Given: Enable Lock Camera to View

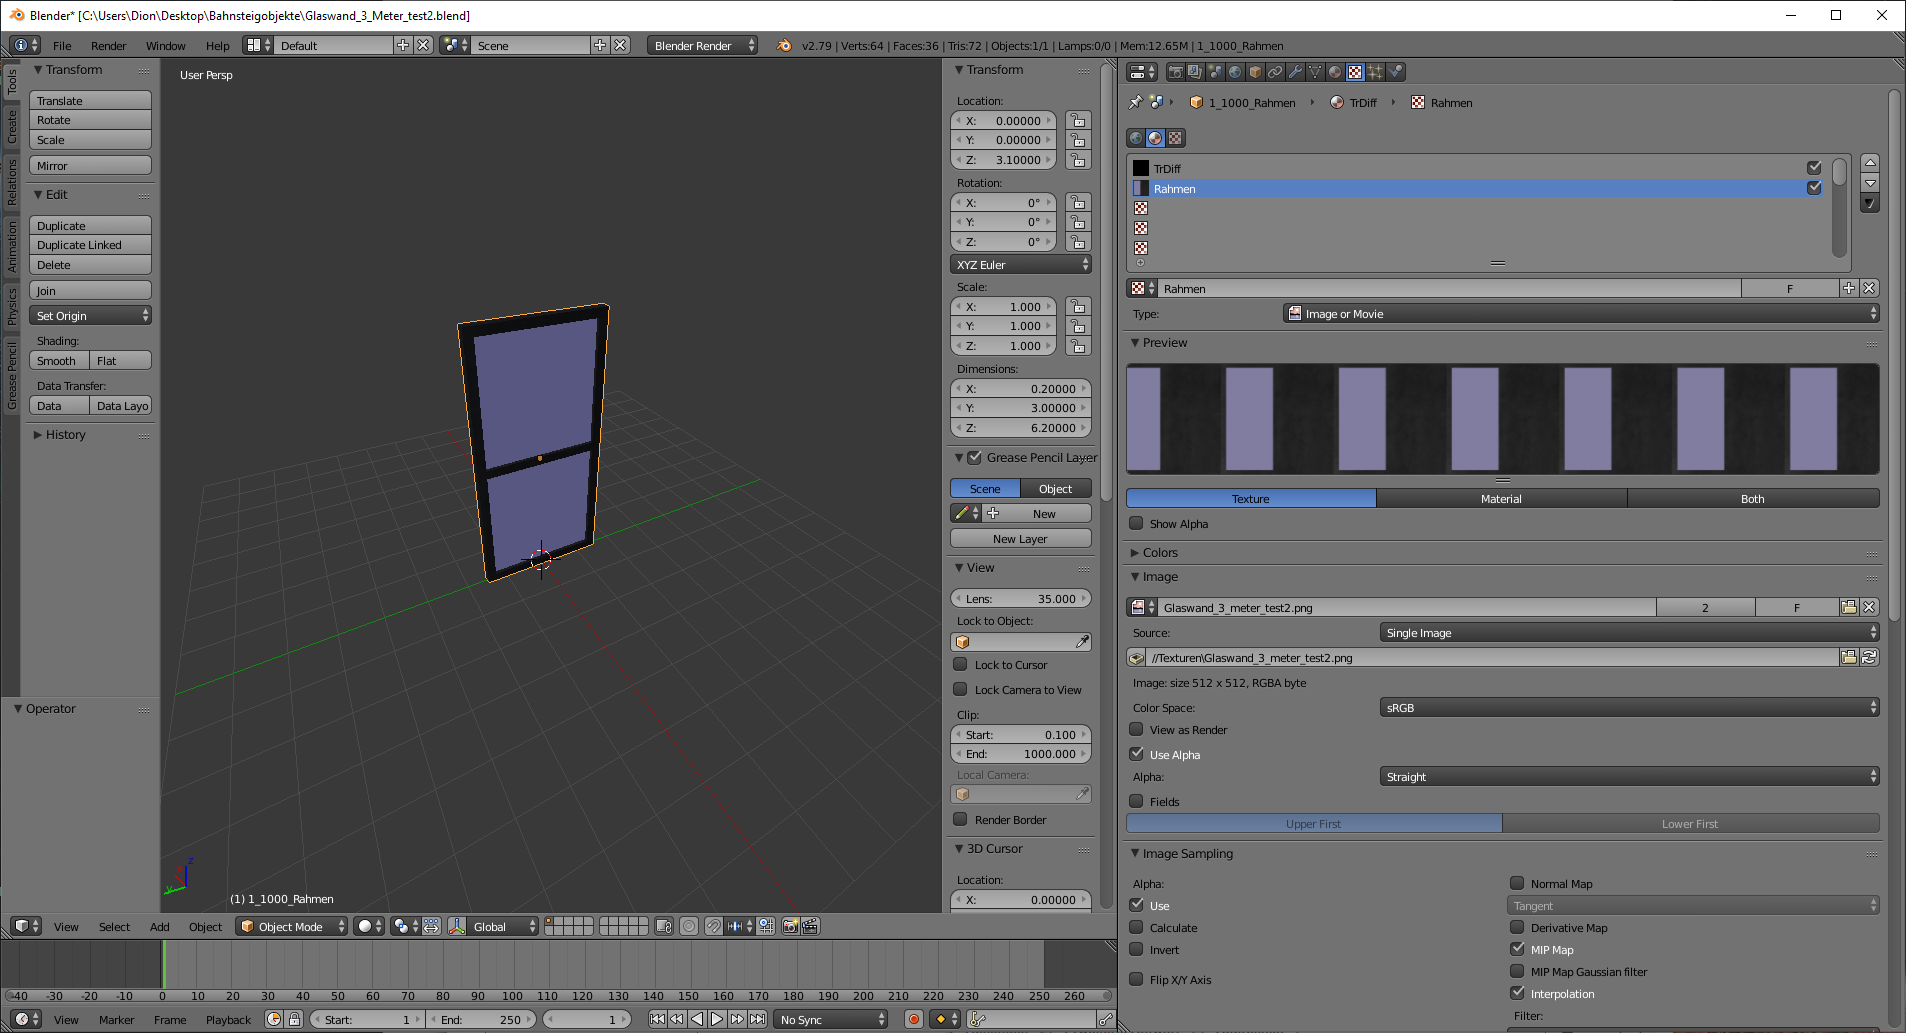Looking at the screenshot, I should pos(960,689).
